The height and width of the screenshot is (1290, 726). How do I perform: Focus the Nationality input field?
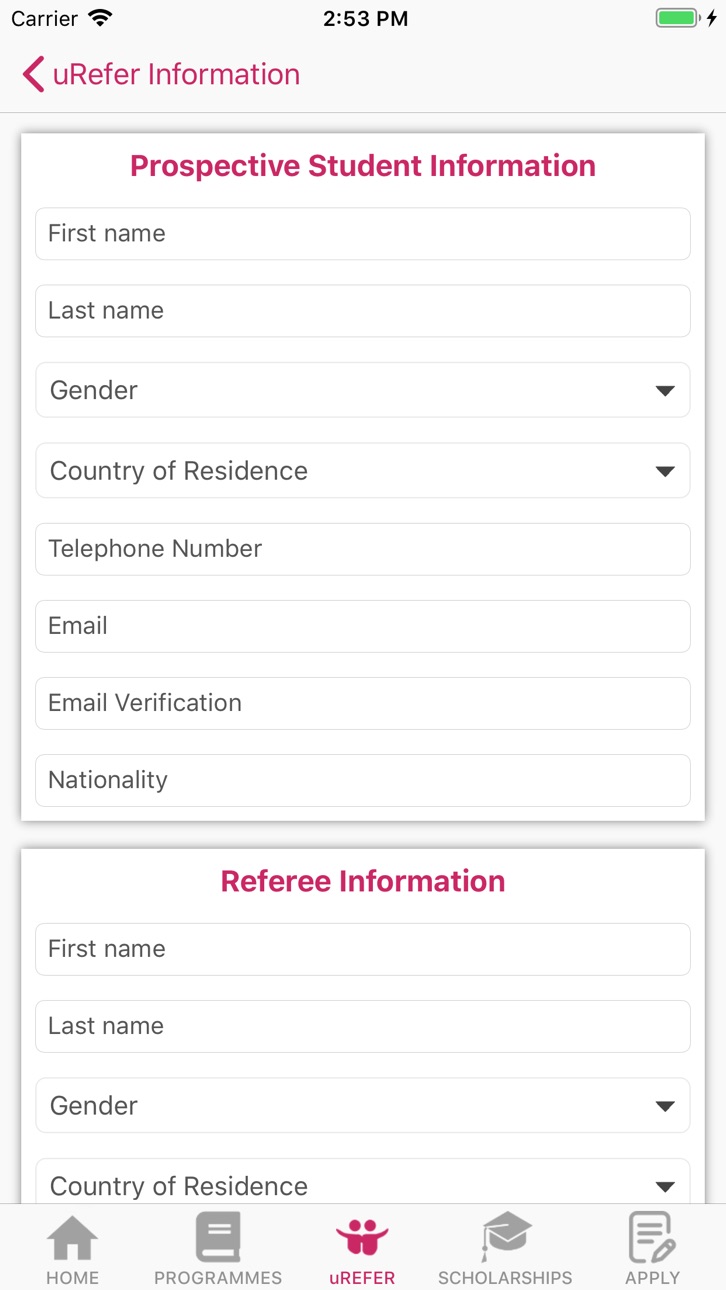click(363, 780)
